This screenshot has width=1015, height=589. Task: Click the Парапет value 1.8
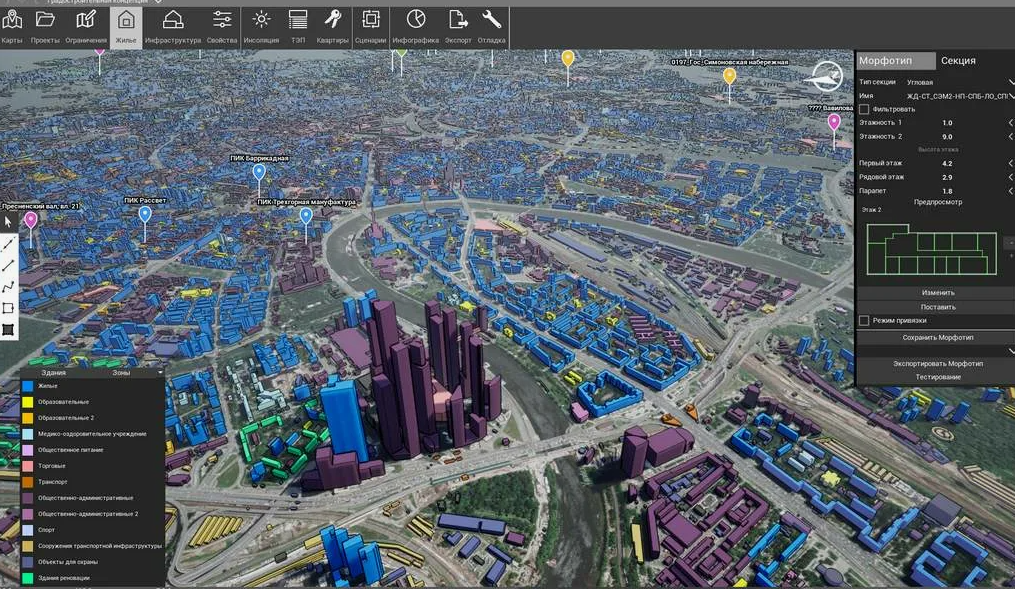pyautogui.click(x=947, y=191)
